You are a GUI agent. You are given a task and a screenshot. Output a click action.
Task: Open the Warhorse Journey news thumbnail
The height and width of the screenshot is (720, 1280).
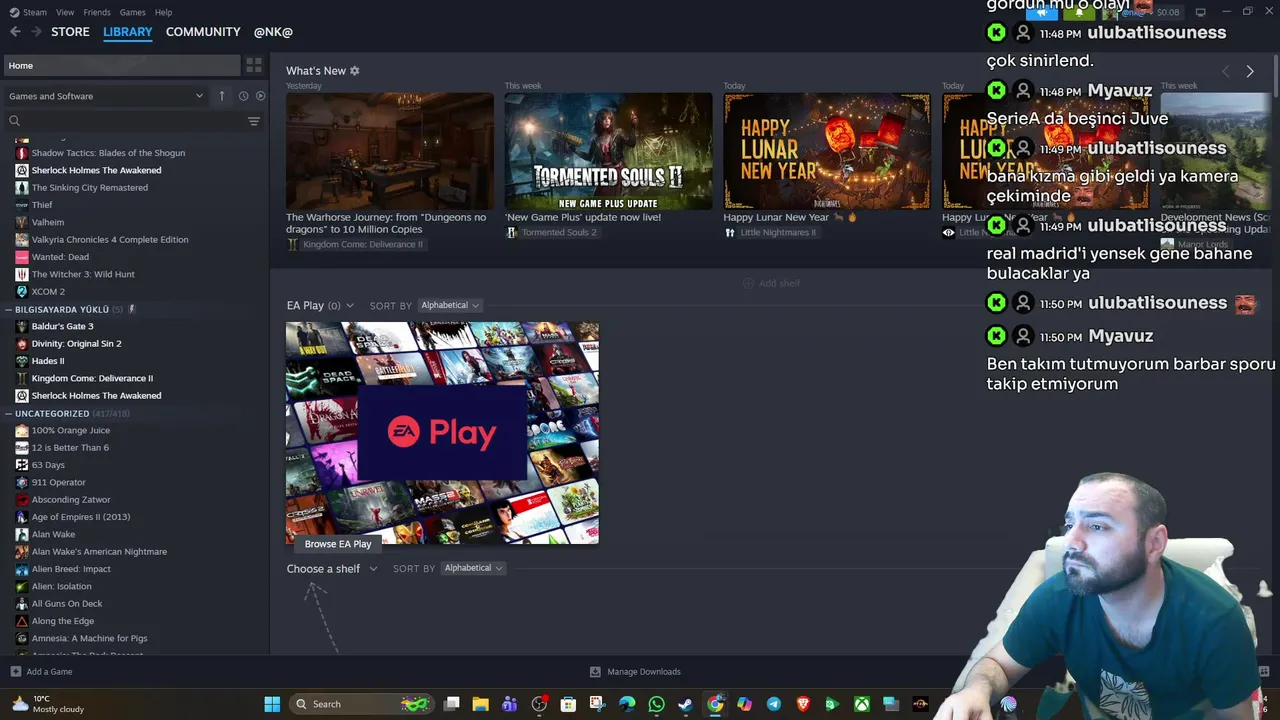coord(390,151)
